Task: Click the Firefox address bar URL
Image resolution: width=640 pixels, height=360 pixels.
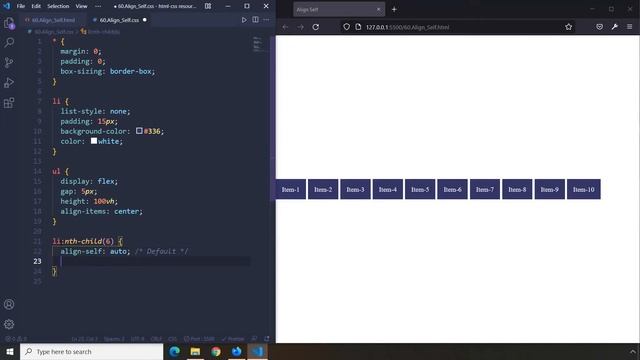Action: tap(407, 27)
